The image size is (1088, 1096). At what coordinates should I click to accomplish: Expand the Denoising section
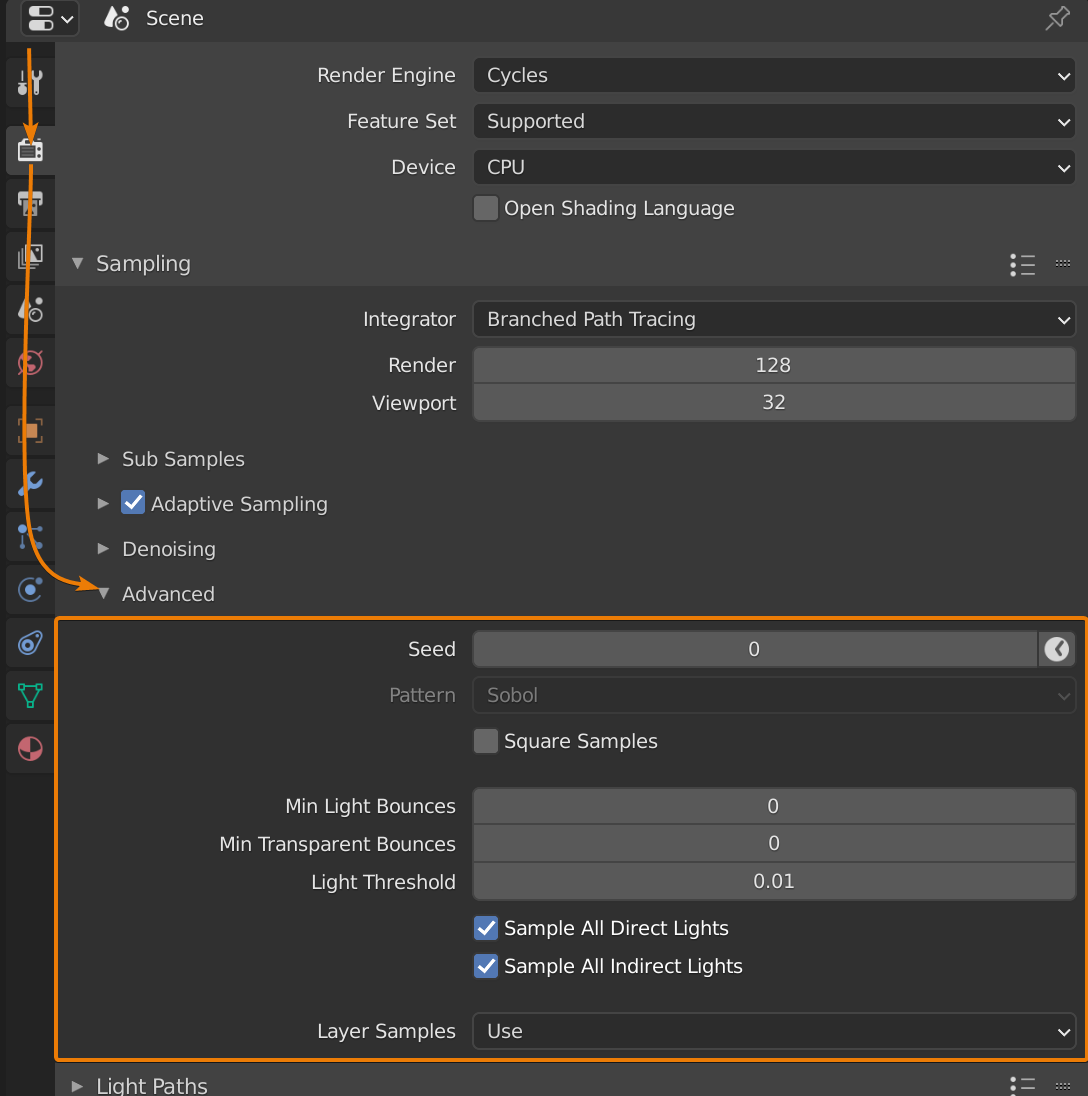click(102, 549)
